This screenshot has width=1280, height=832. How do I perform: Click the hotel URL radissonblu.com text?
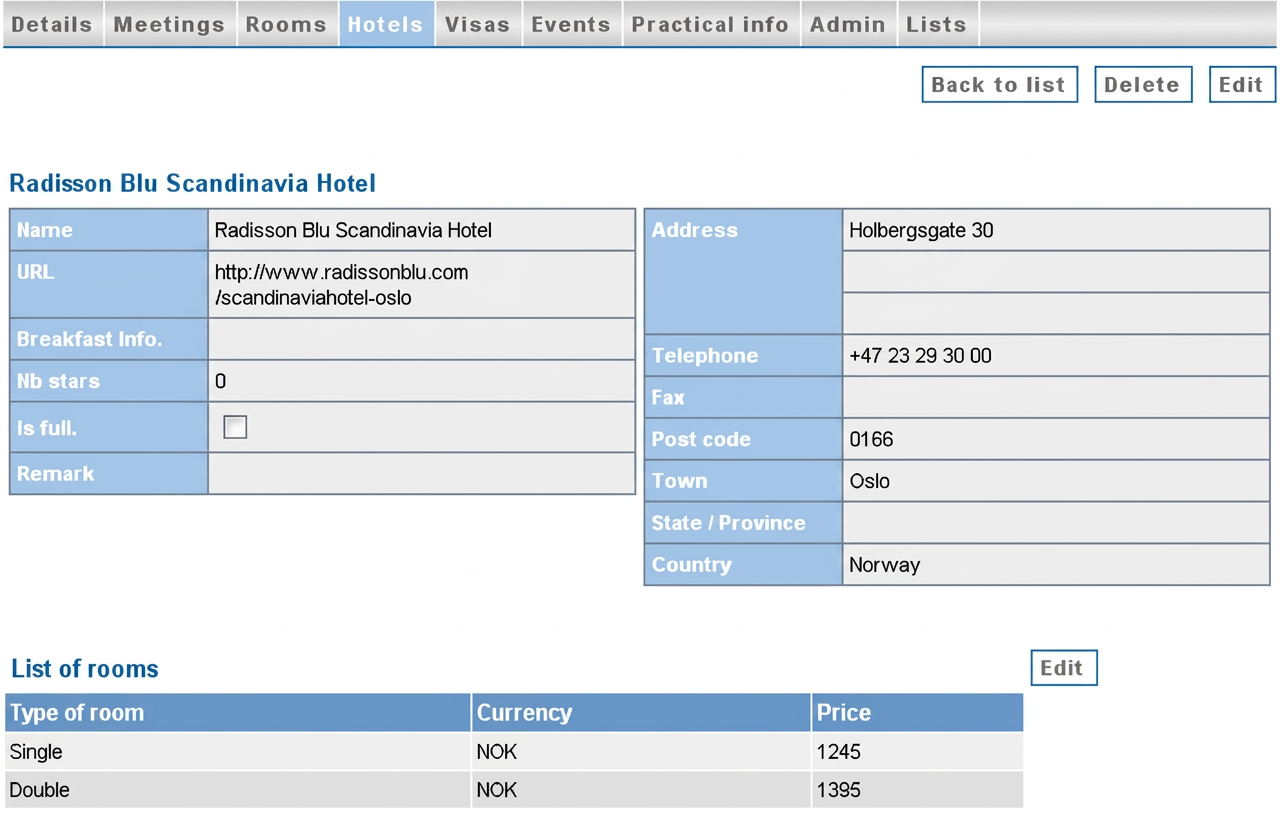point(341,285)
